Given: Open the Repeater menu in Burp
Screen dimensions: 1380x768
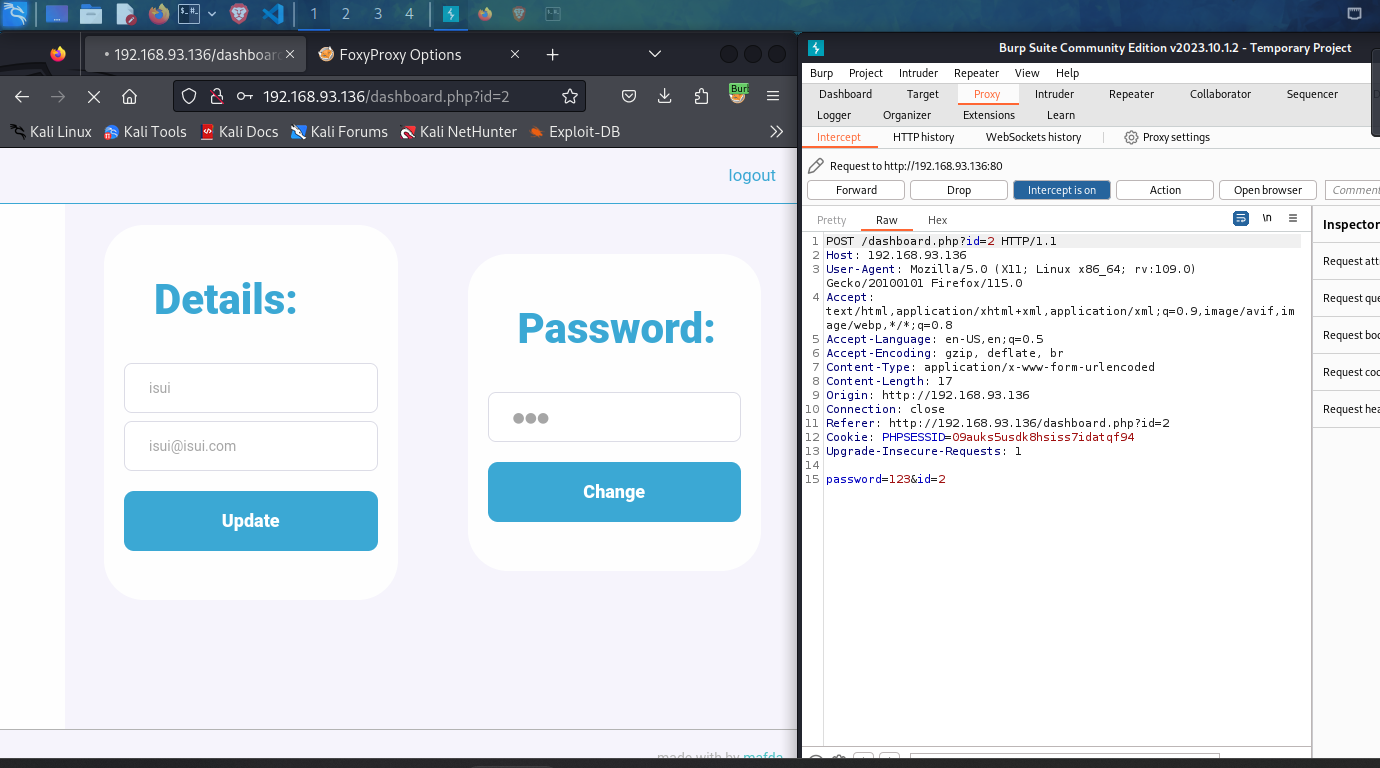Looking at the screenshot, I should click(x=976, y=73).
